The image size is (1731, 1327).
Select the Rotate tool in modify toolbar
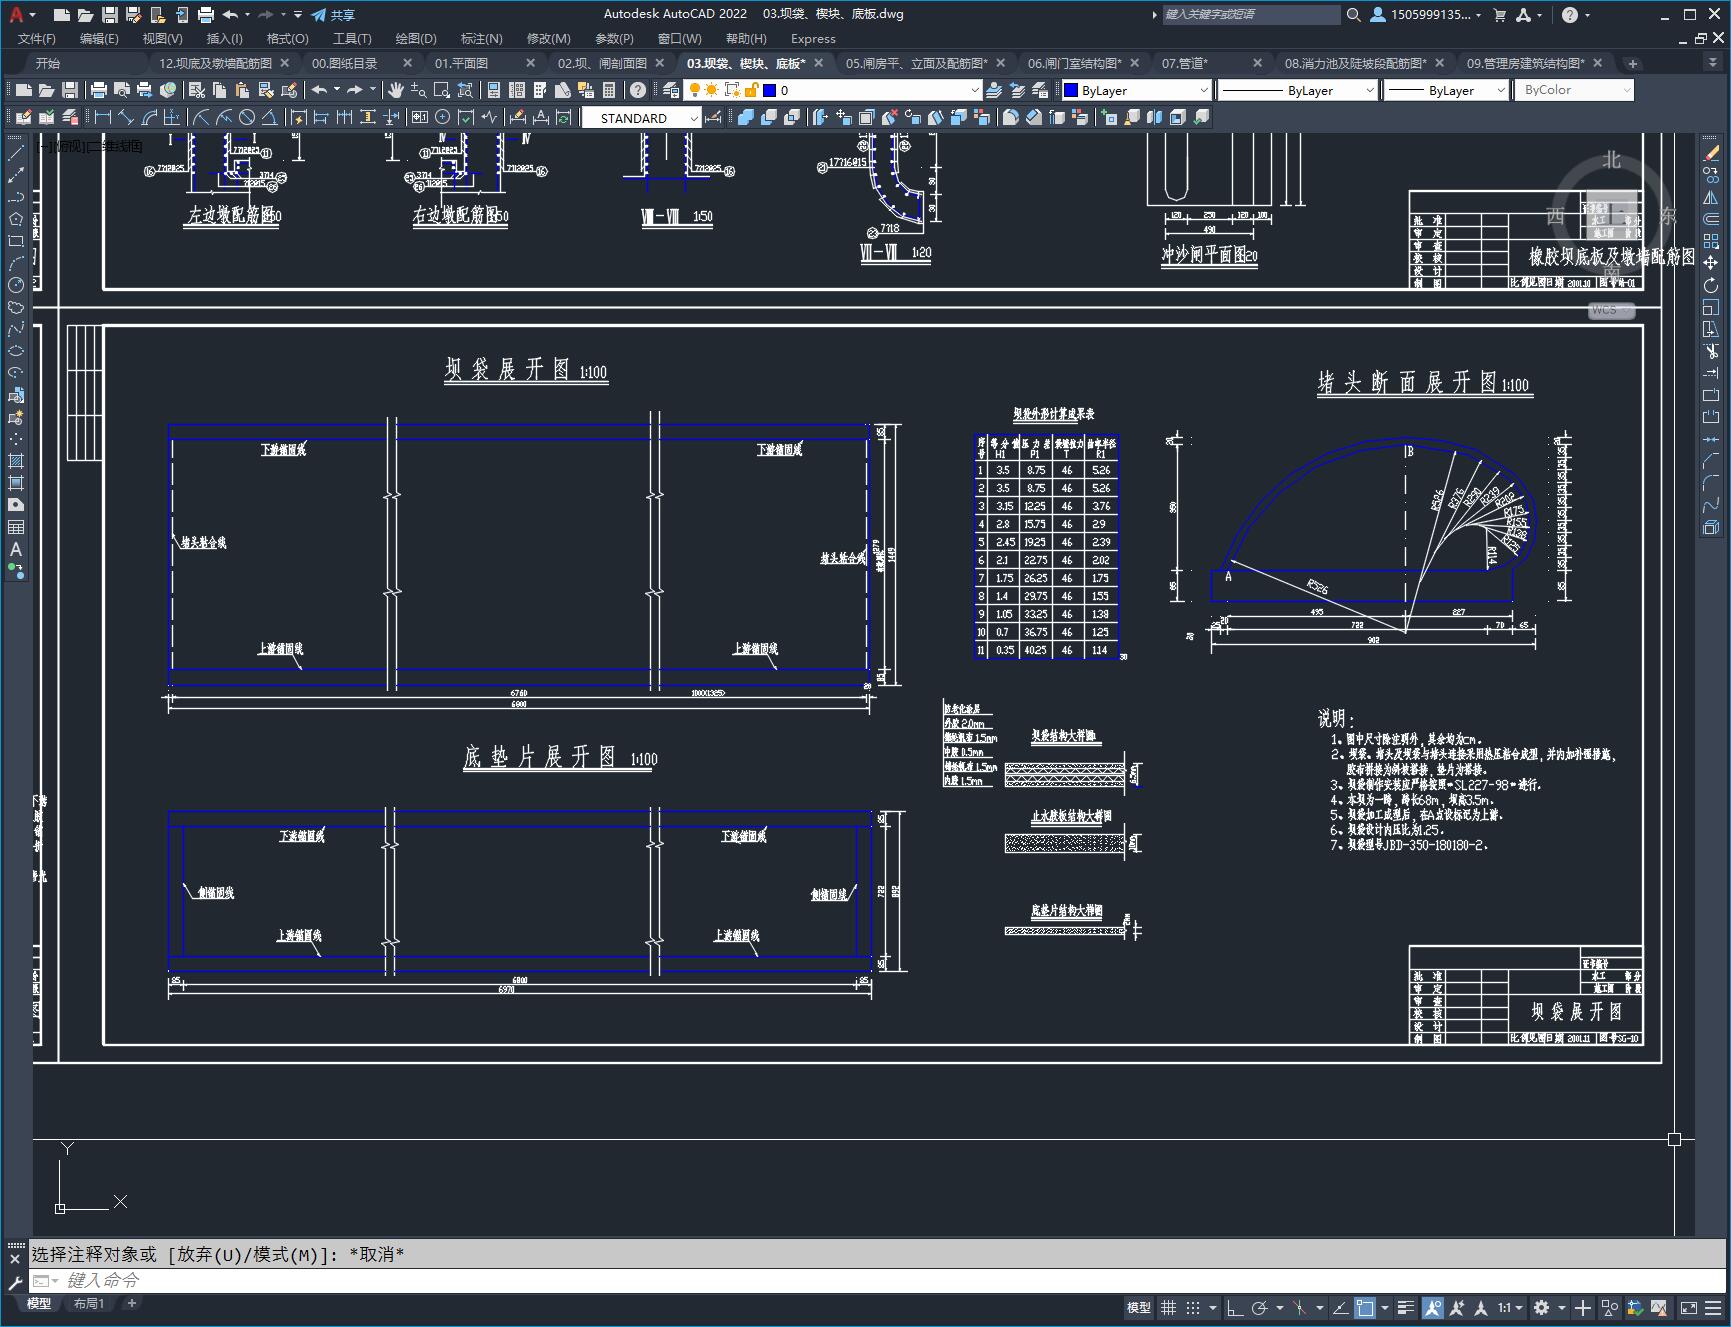coord(1711,285)
